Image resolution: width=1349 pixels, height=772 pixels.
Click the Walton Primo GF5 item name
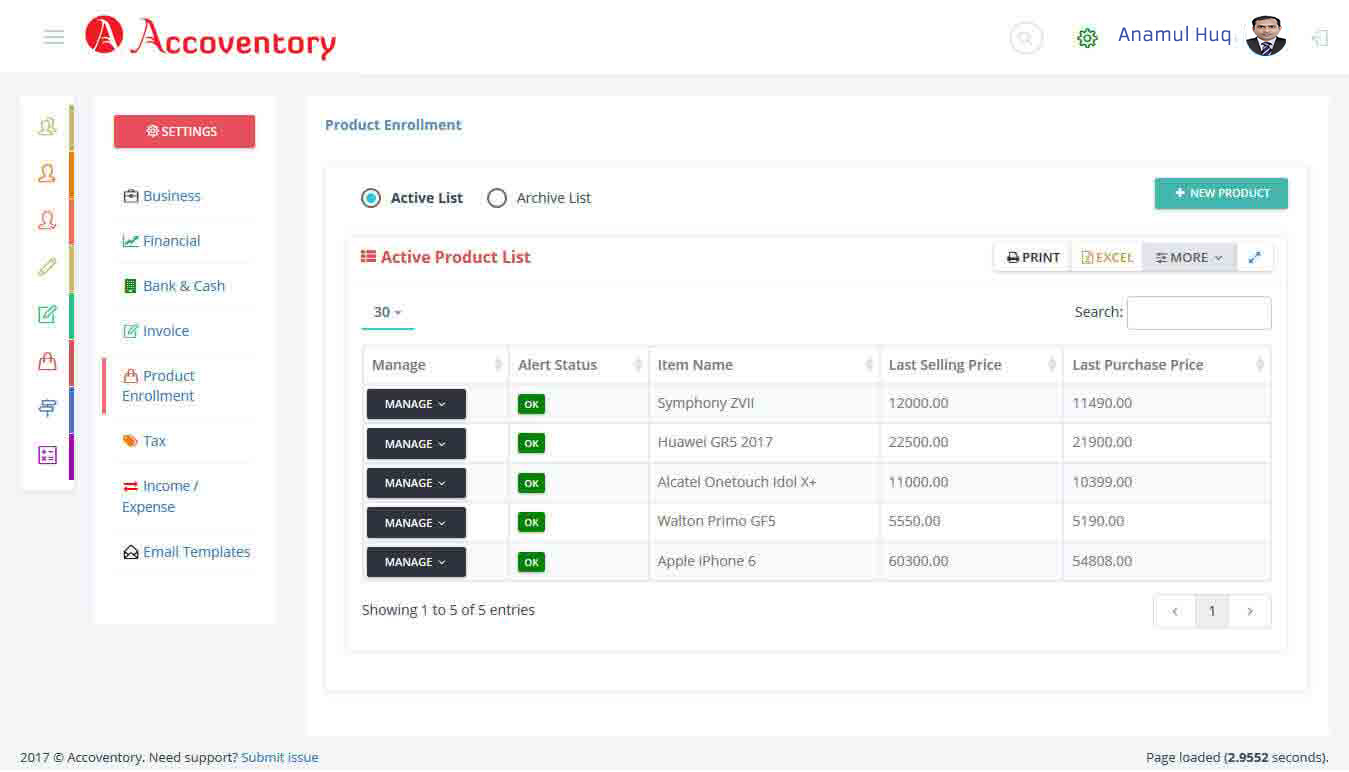716,521
